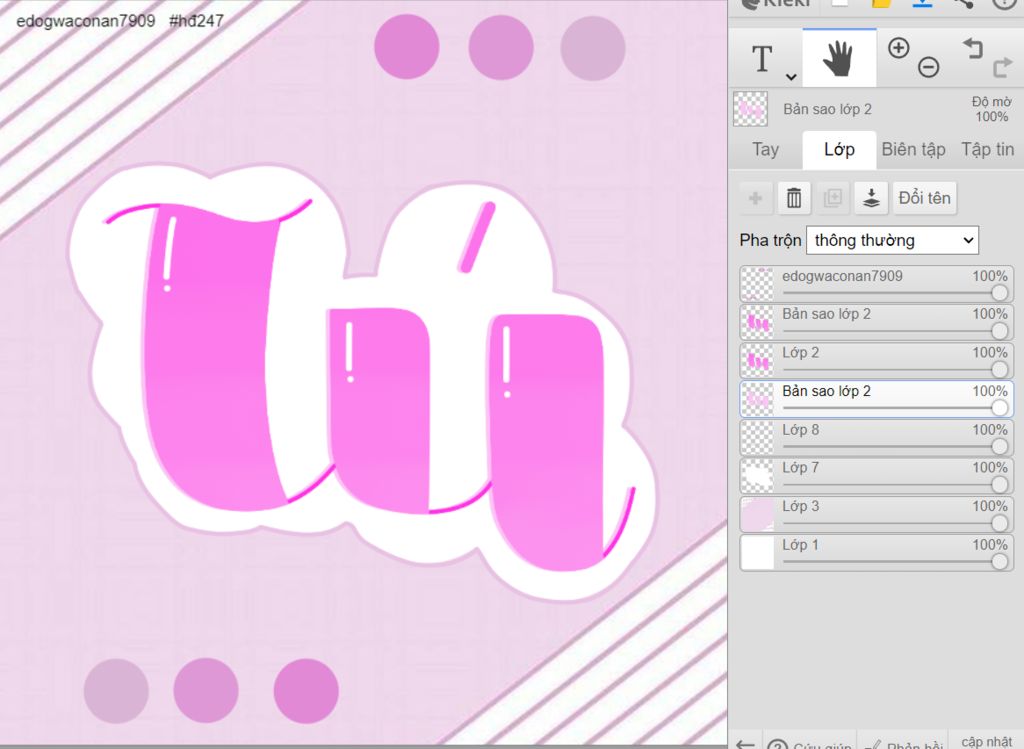This screenshot has width=1024, height=749.
Task: Adjust opacity slider of Lớp 1 layer
Action: tap(895, 562)
